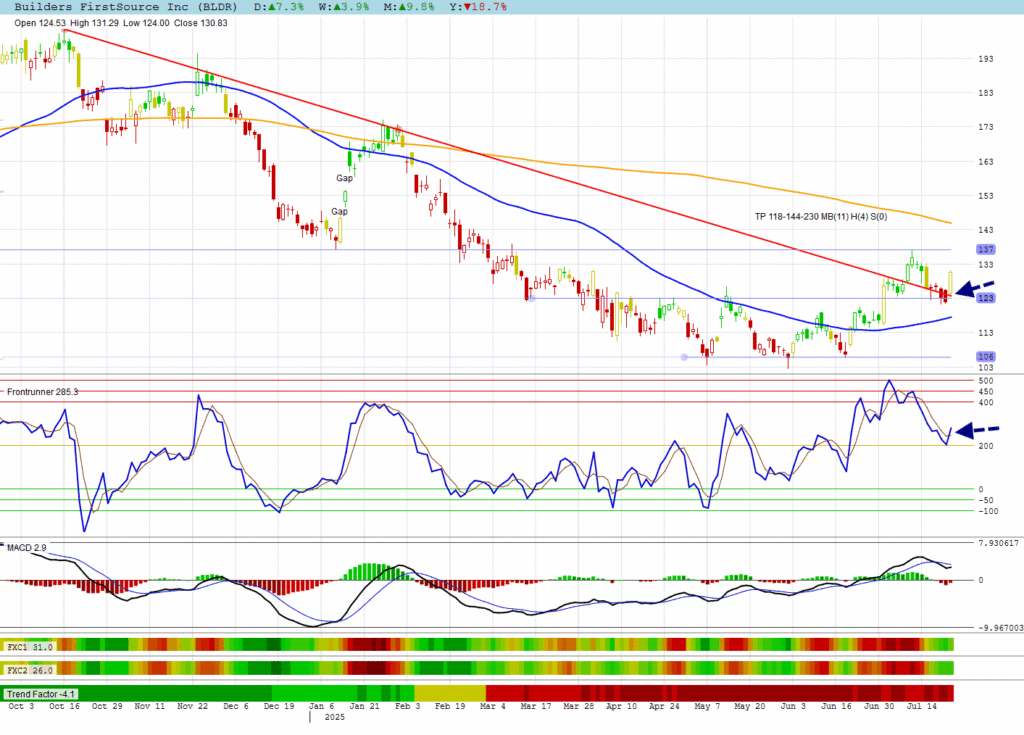Click the MACD 2.9 indicator label
Image resolution: width=1024 pixels, height=735 pixels.
pos(27,547)
